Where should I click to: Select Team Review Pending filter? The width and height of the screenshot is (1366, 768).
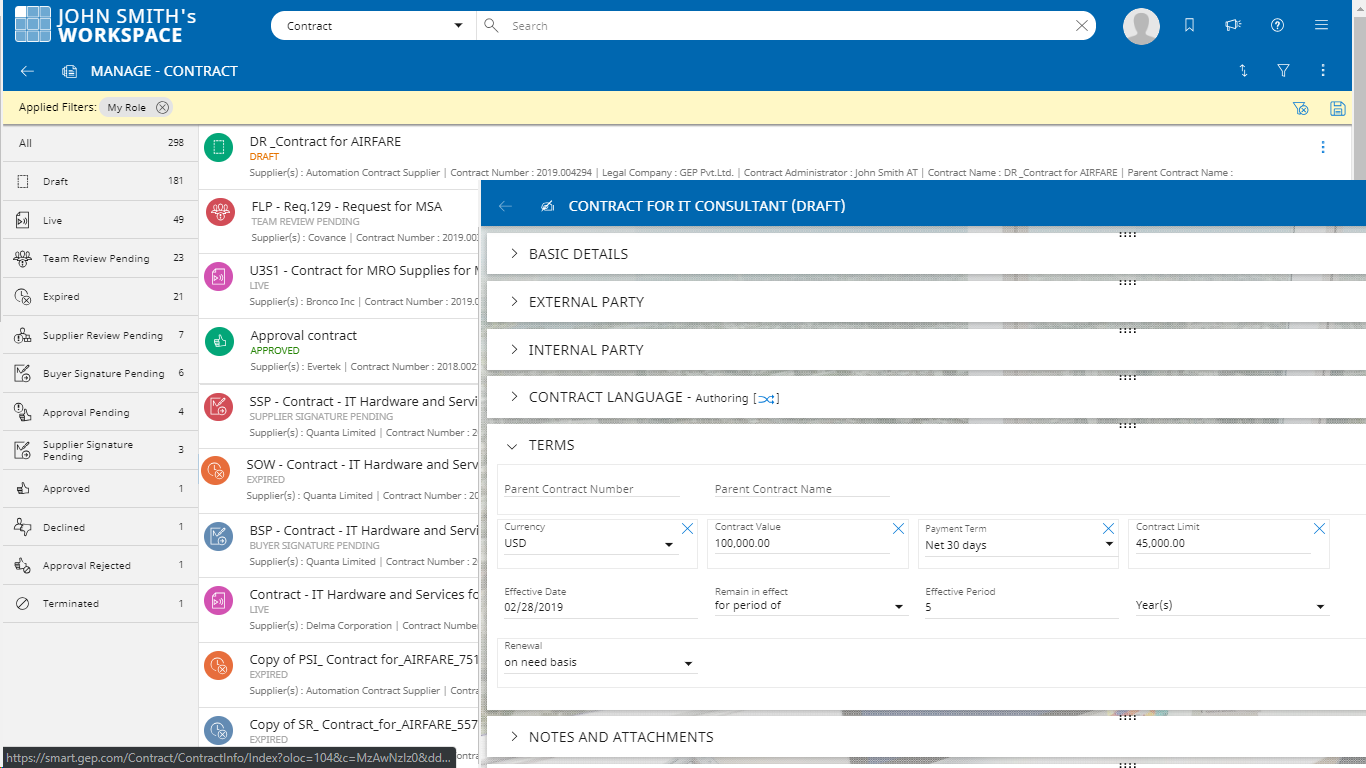click(x=100, y=258)
